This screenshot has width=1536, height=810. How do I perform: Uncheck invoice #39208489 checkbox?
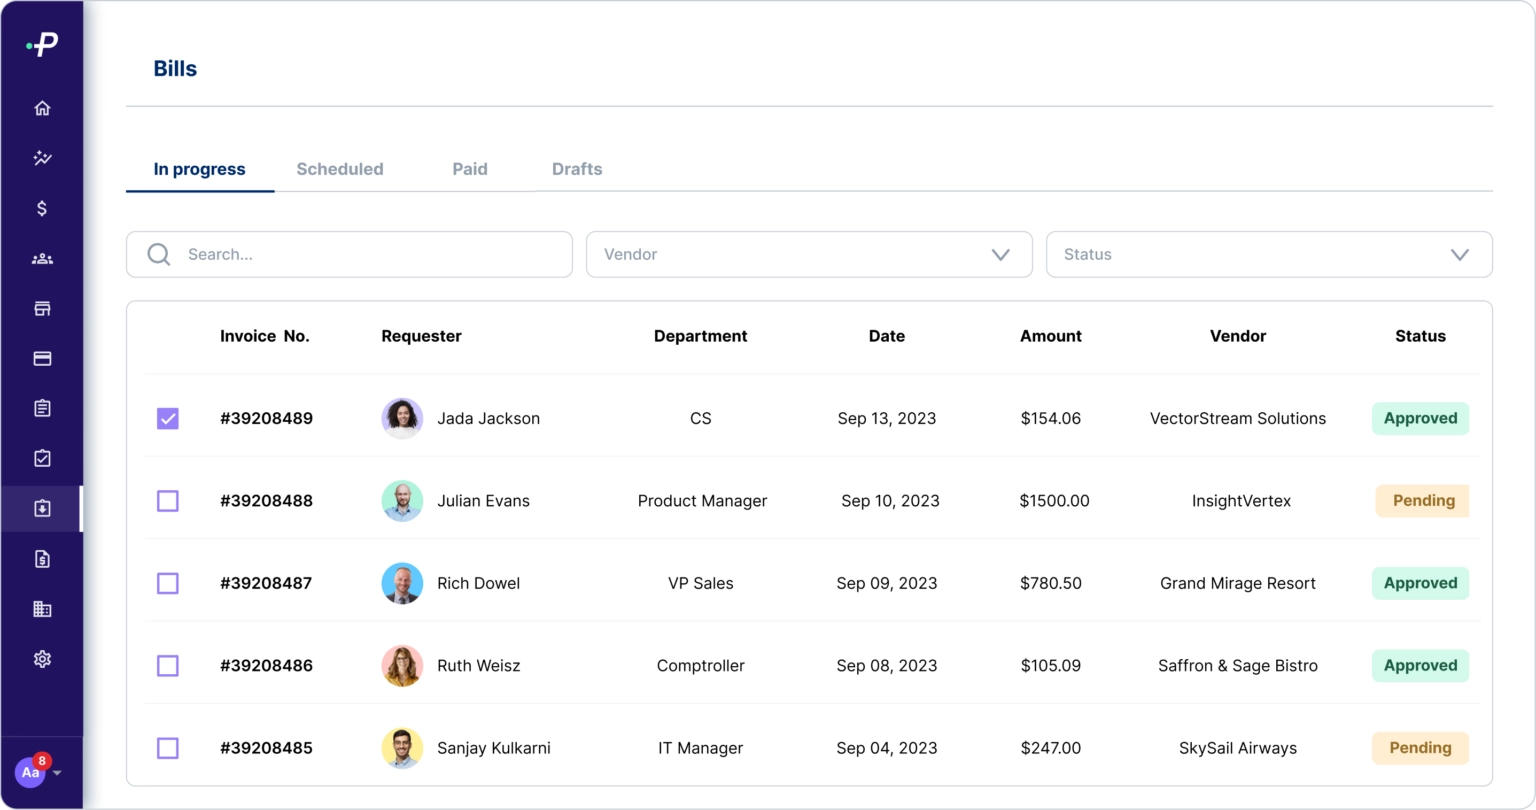tap(168, 418)
